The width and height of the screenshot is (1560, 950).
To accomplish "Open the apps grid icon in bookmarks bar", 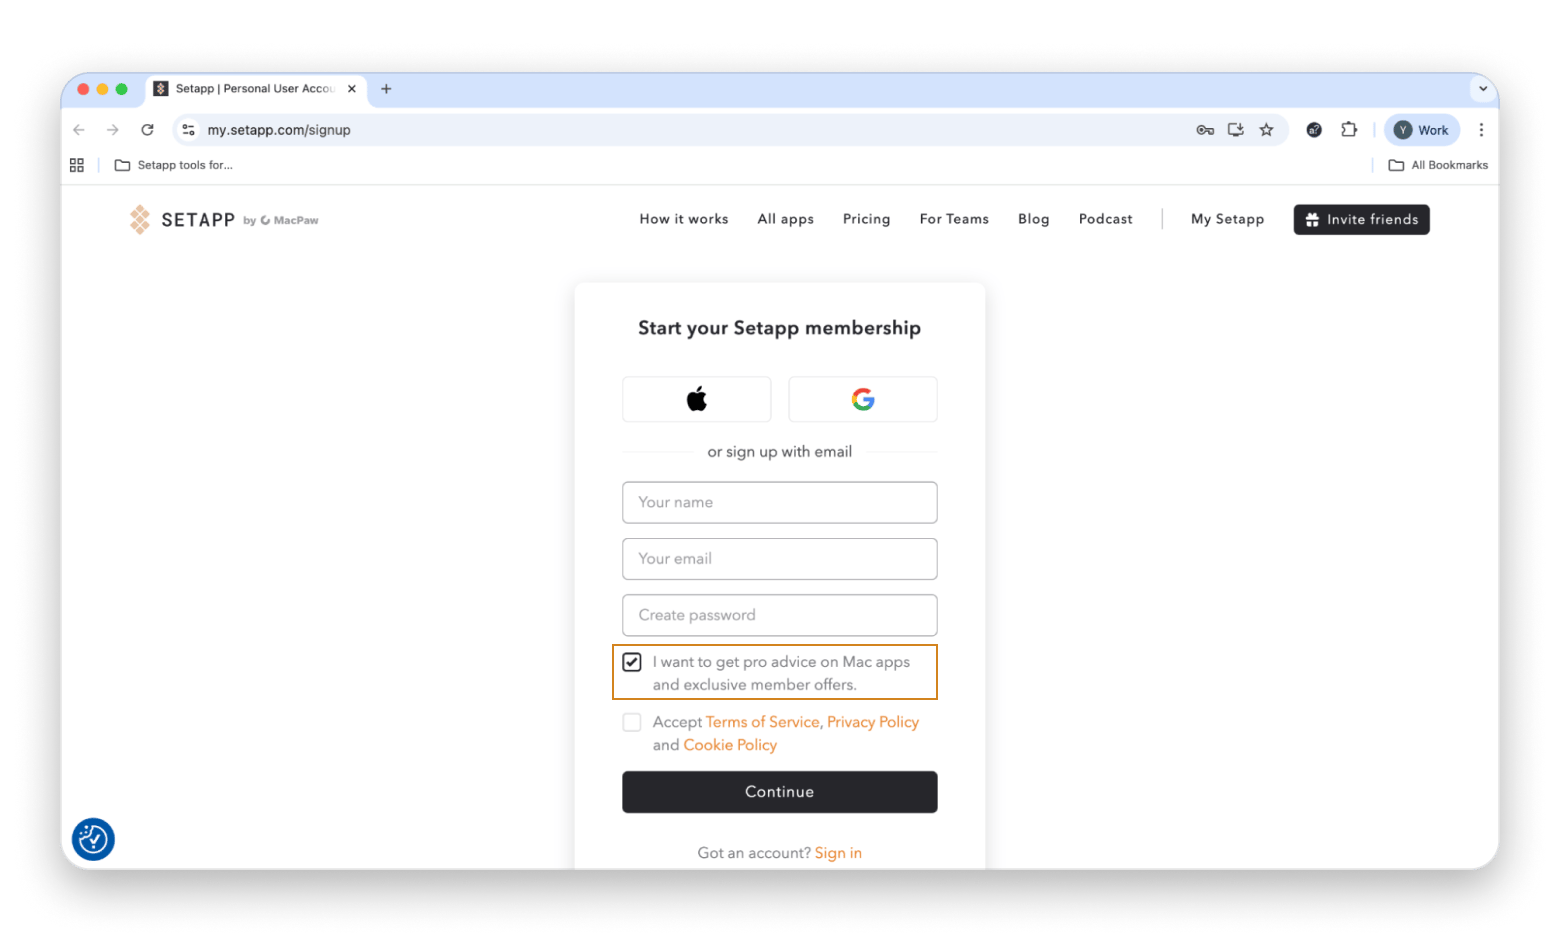I will pyautogui.click(x=77, y=165).
